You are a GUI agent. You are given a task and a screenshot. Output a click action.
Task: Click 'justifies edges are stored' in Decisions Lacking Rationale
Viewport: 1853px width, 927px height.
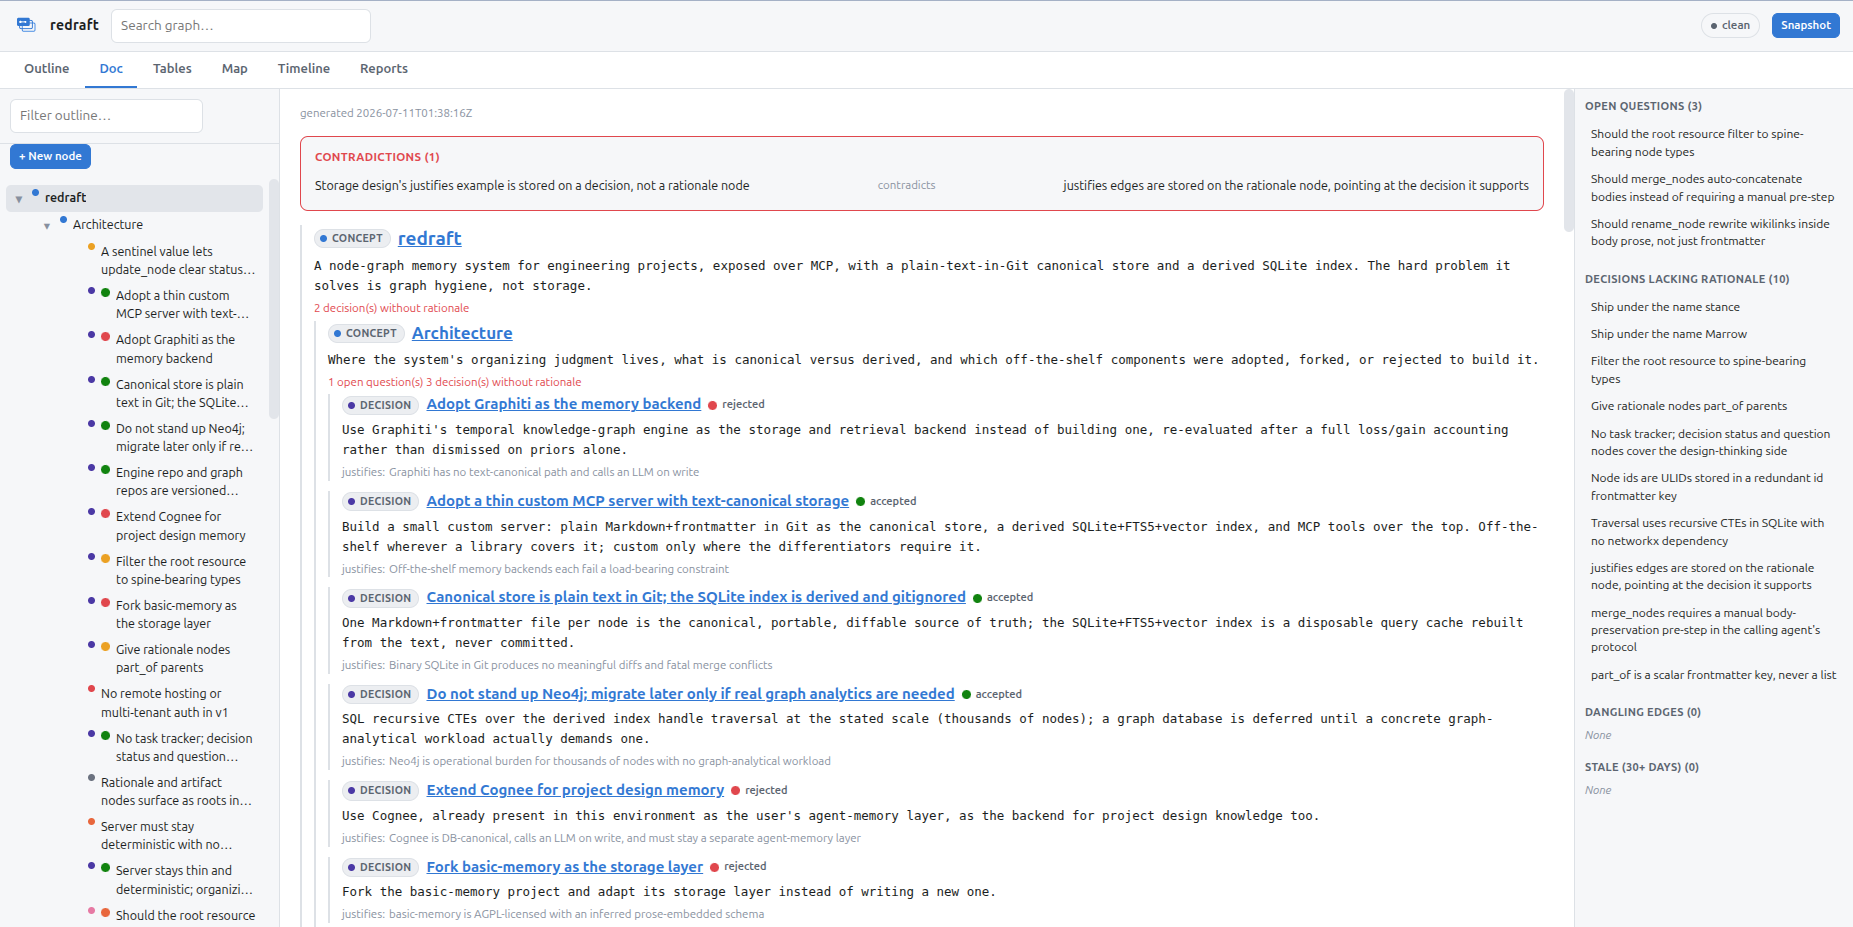(x=1701, y=577)
